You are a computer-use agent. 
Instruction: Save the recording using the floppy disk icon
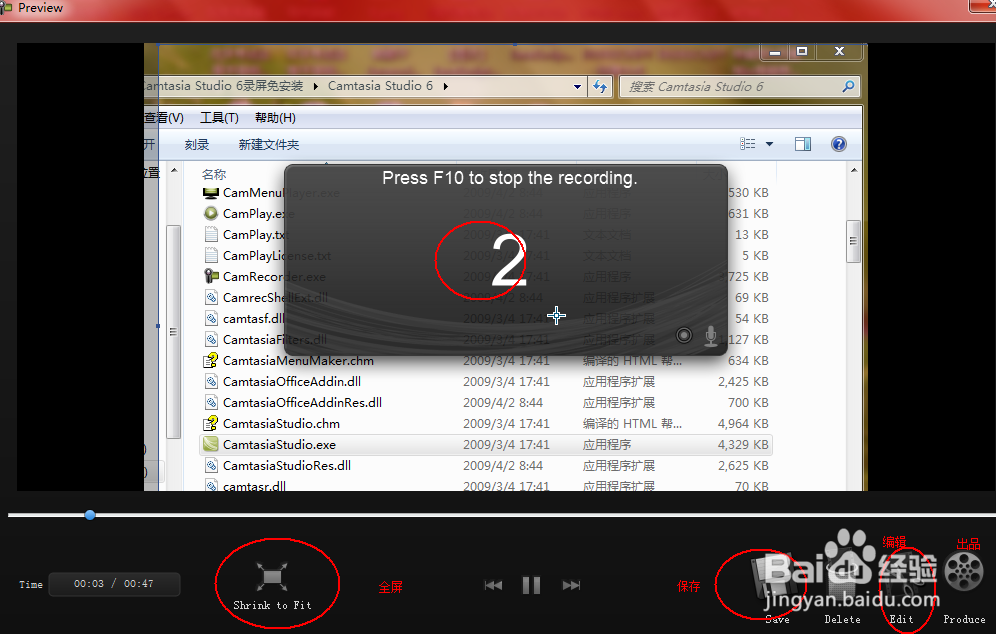tap(770, 578)
